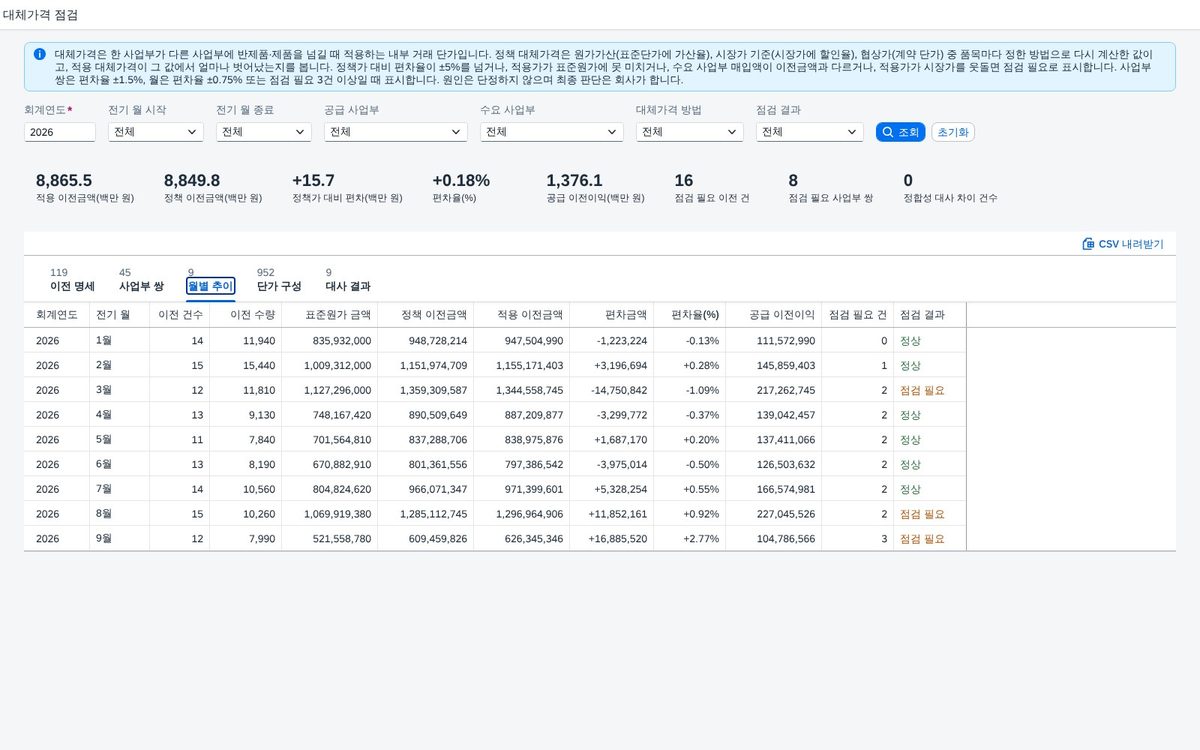The height and width of the screenshot is (750, 1200).
Task: Click the 9월 row month cell
Action: [120, 538]
